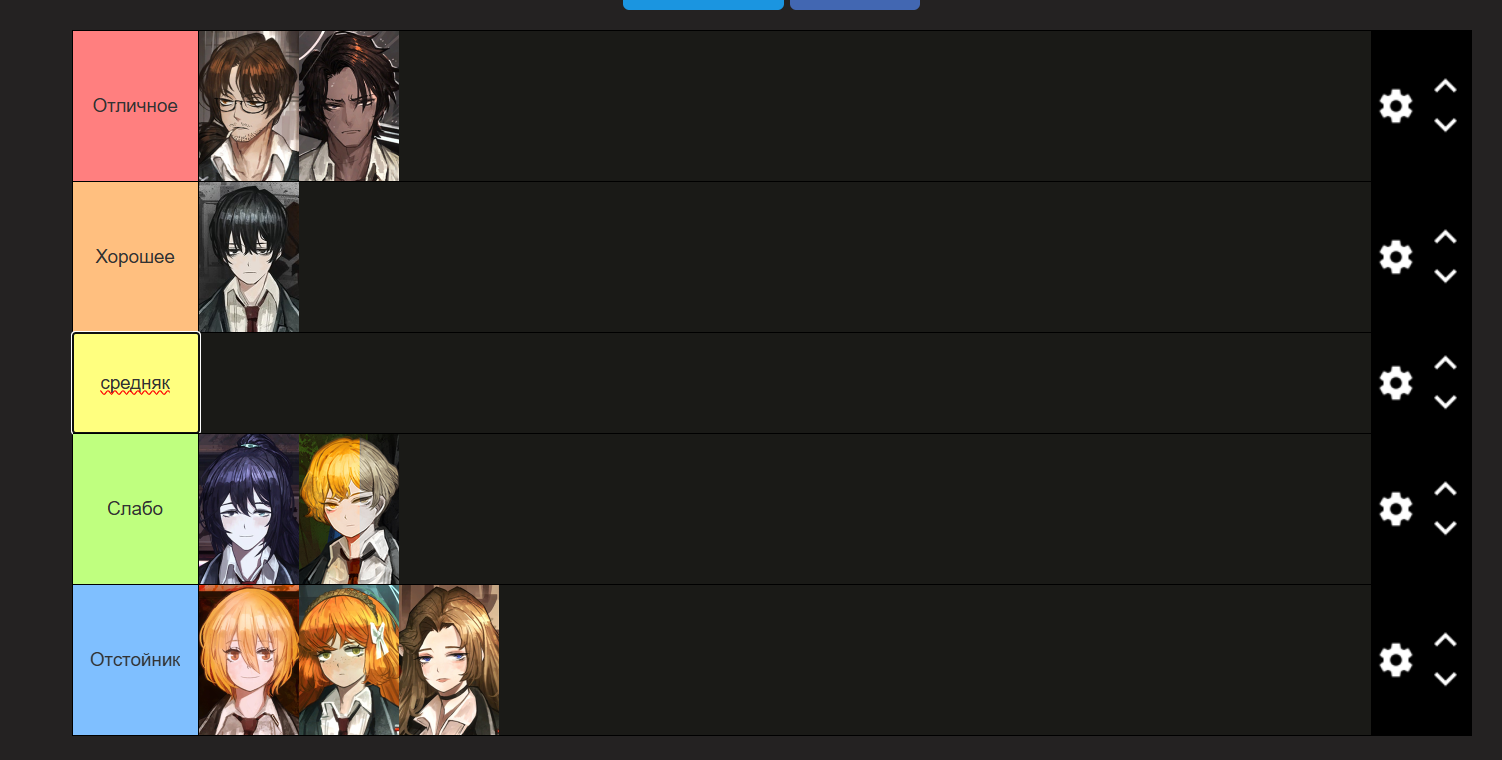Image resolution: width=1502 pixels, height=760 pixels.
Task: Click the red Отличное tier label
Action: pyautogui.click(x=136, y=106)
